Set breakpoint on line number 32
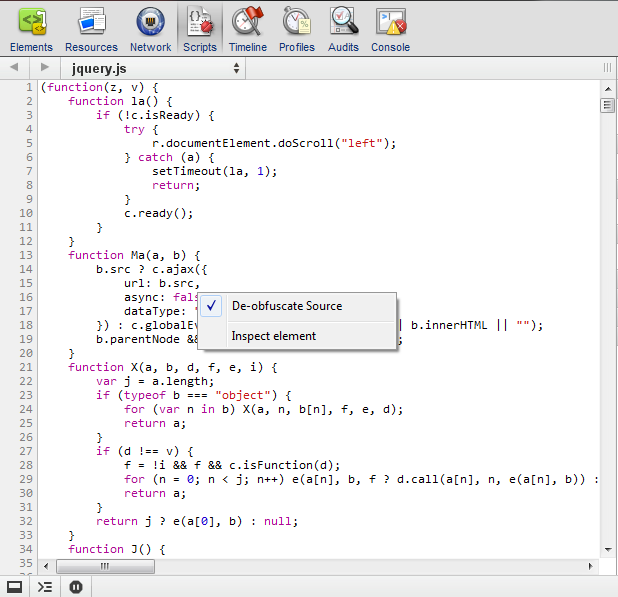The height and width of the screenshot is (597, 618). coord(26,521)
